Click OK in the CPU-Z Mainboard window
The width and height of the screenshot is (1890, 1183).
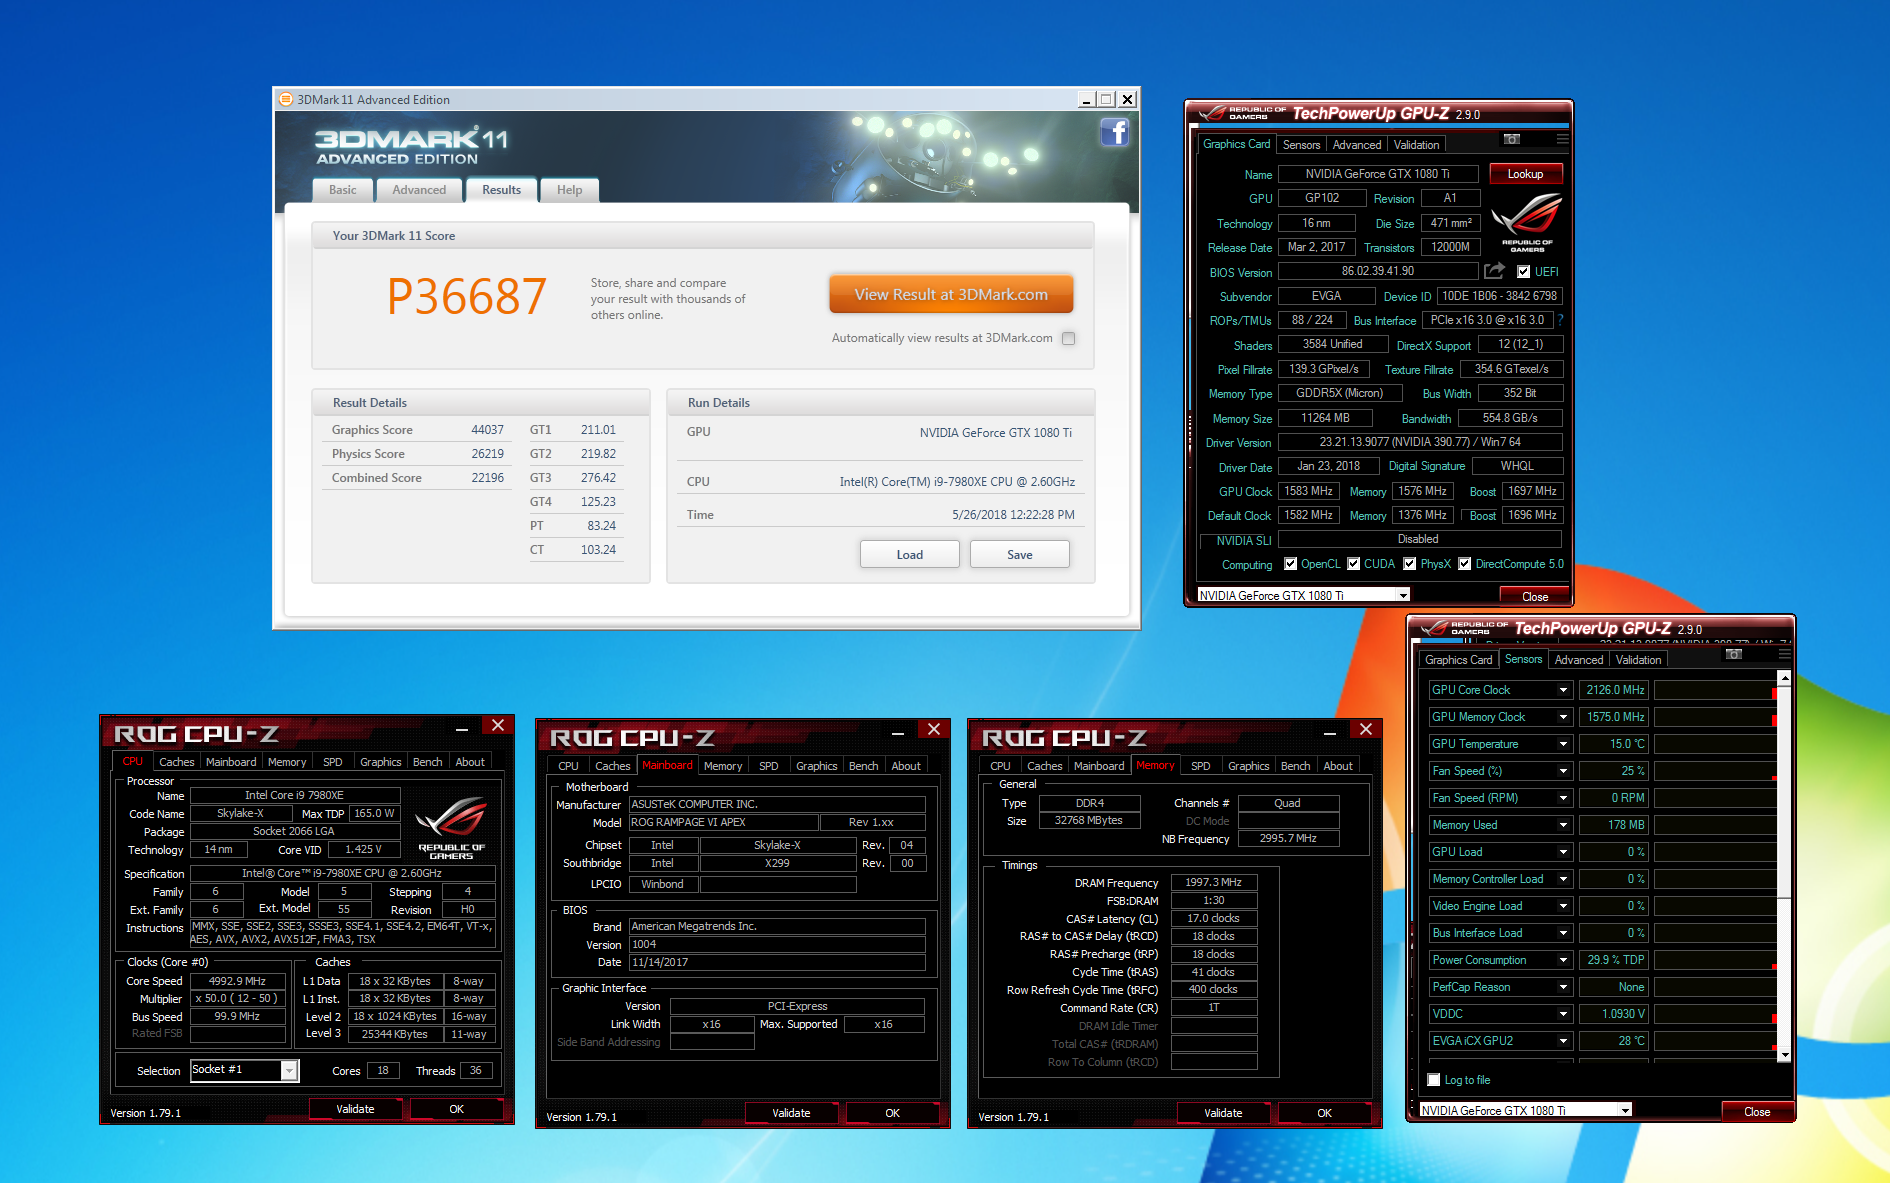pos(893,1113)
